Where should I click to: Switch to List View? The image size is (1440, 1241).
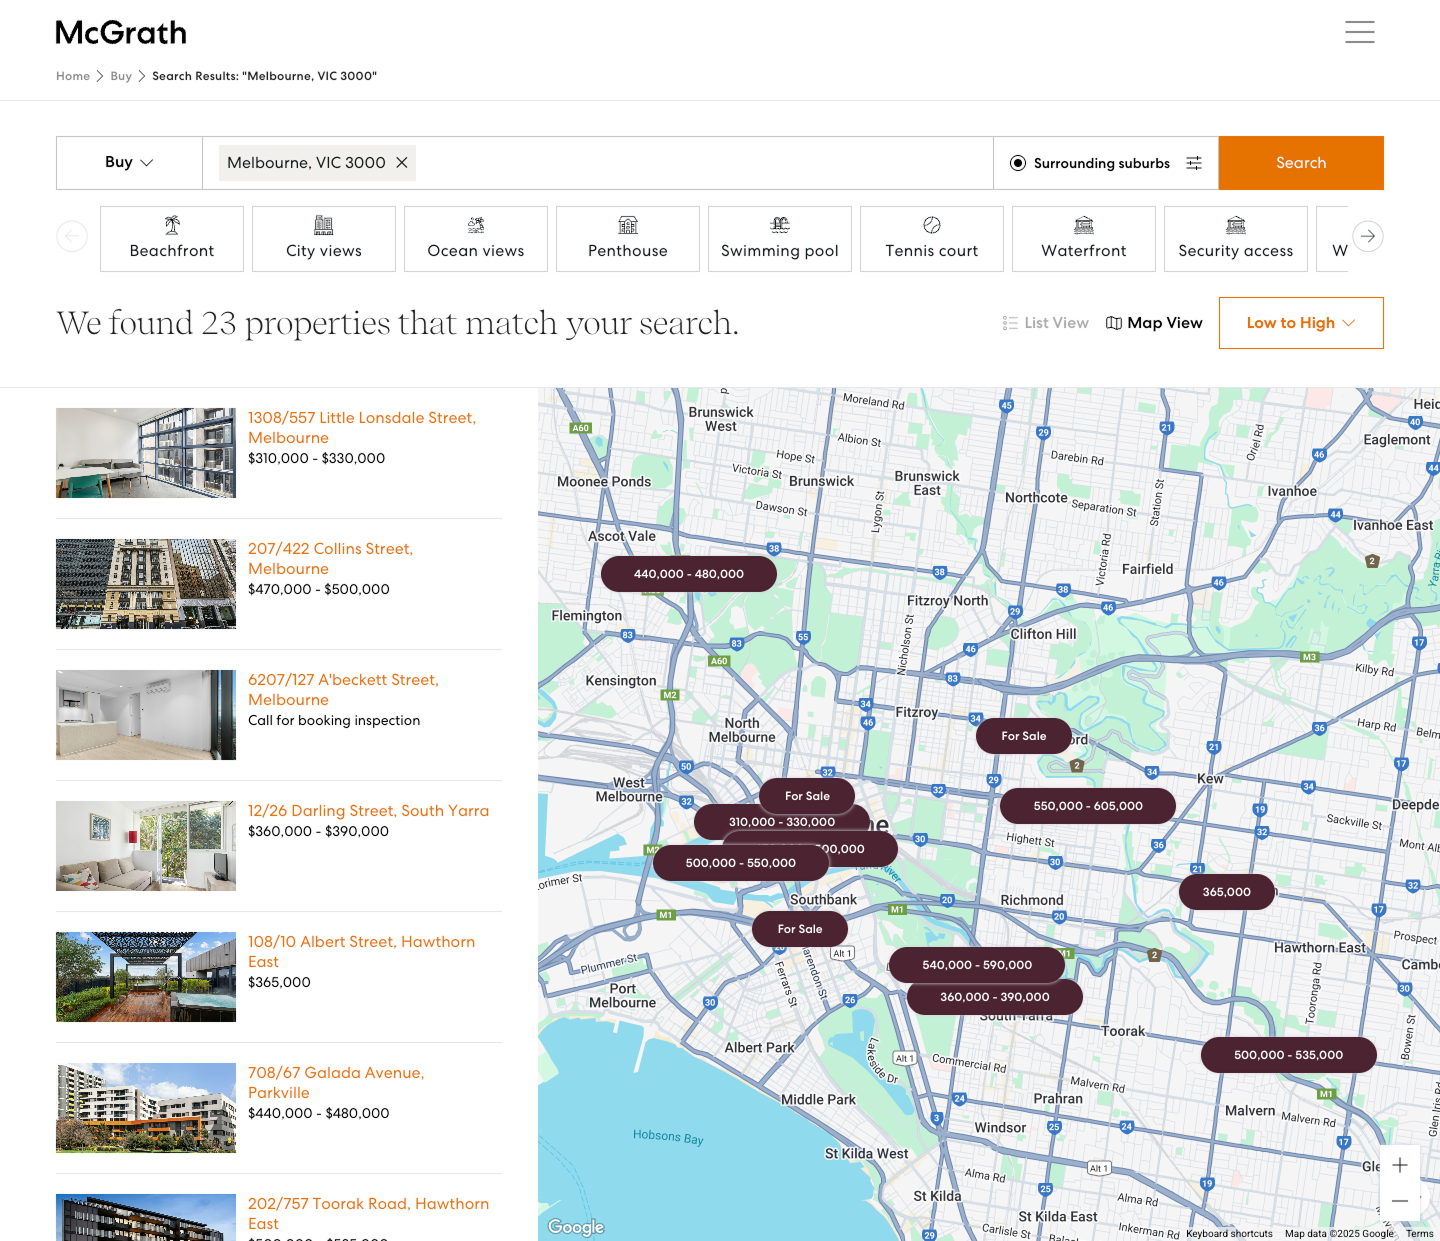[1045, 323]
